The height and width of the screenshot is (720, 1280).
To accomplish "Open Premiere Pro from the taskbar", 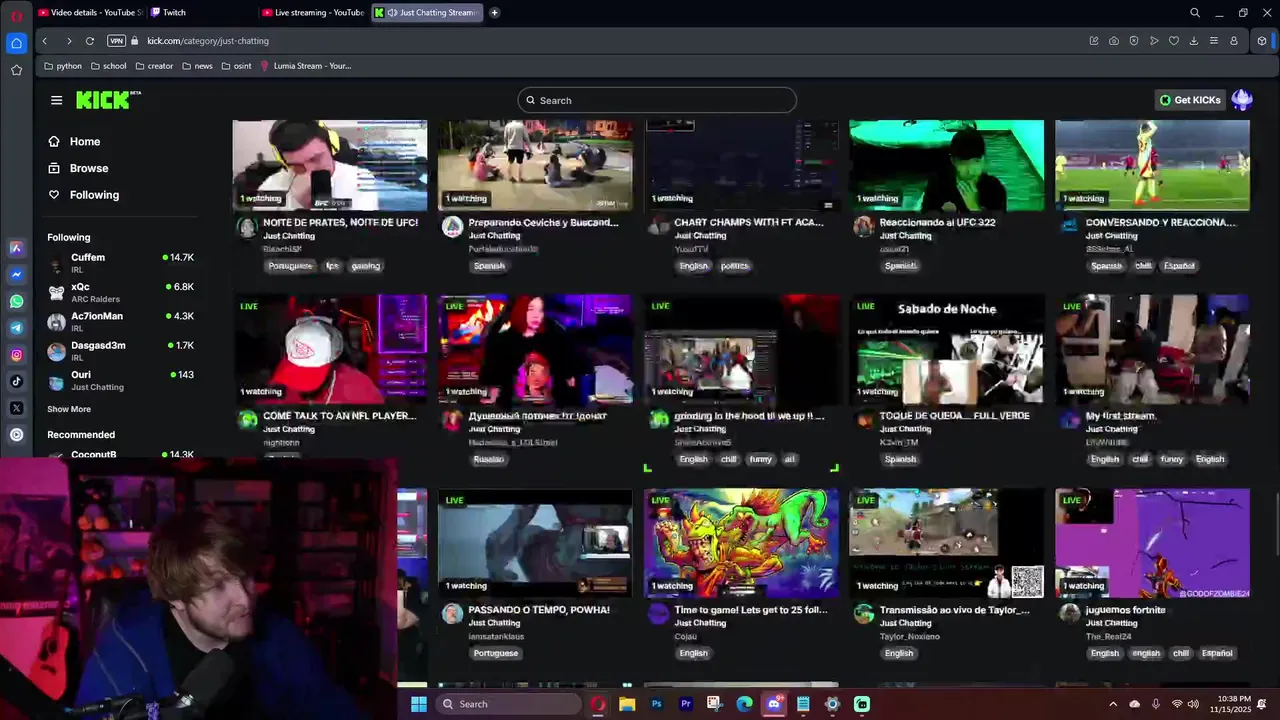I will (x=686, y=704).
